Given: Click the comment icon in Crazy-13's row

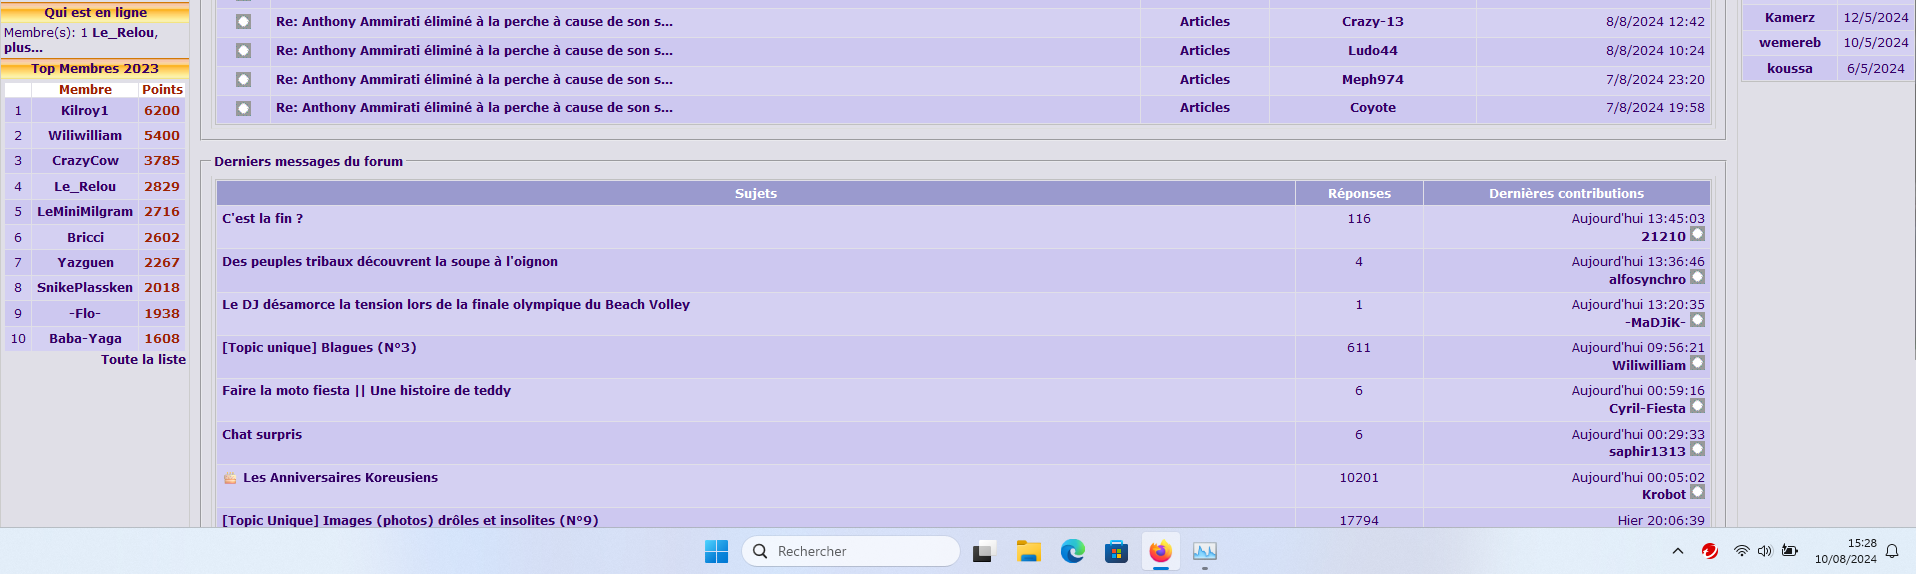Looking at the screenshot, I should click(243, 22).
